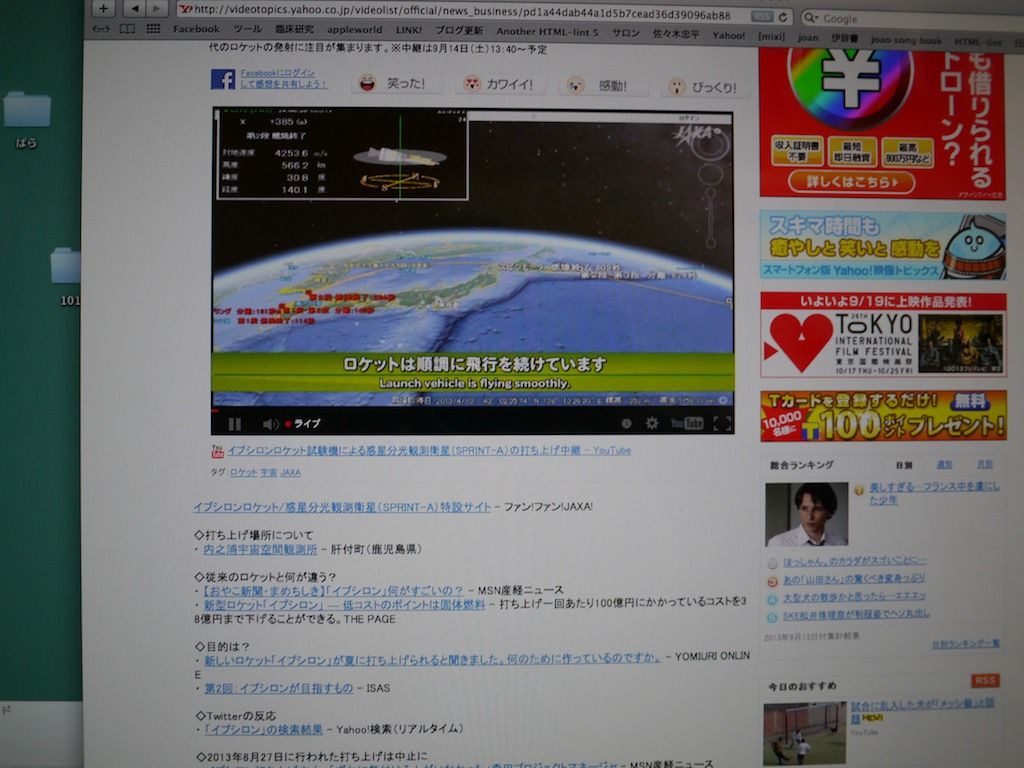Click the ロケット tag link

point(244,472)
